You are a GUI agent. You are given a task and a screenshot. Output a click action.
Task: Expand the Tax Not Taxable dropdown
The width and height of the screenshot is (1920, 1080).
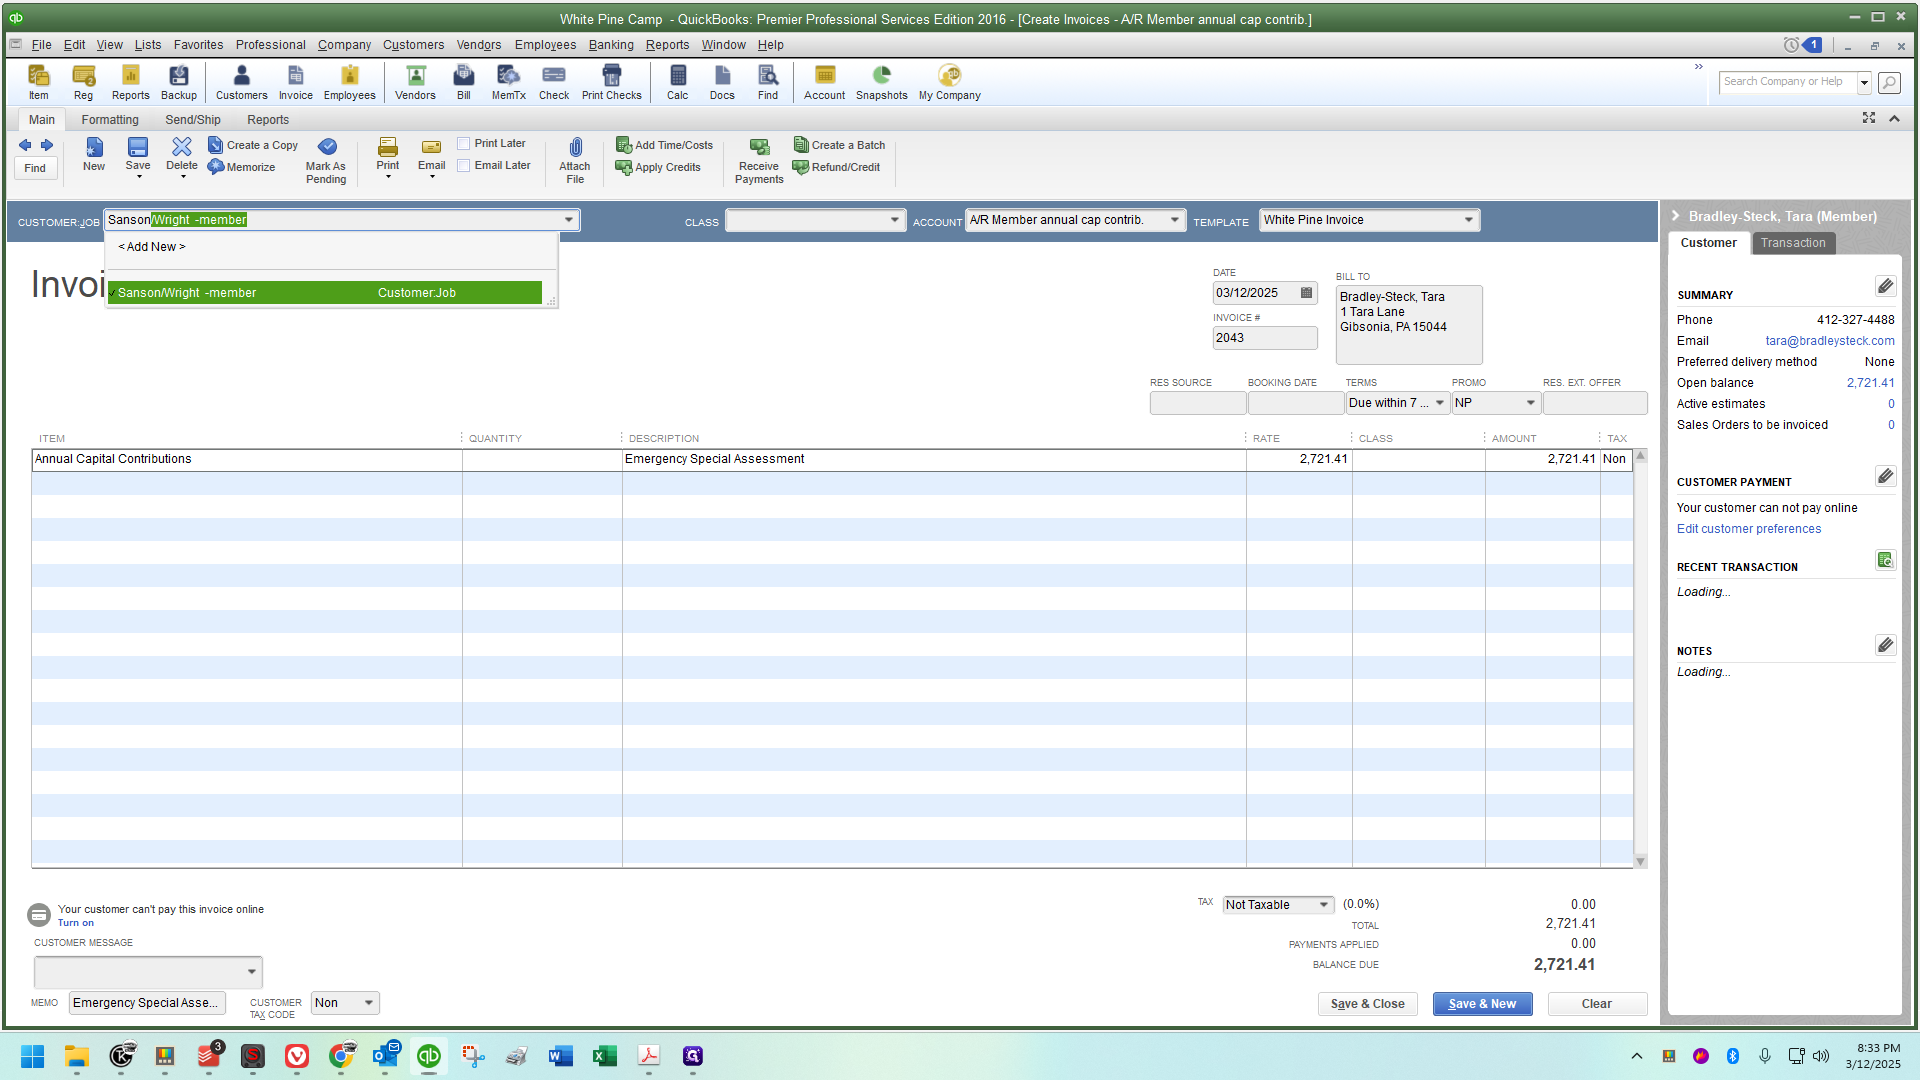pos(1323,905)
